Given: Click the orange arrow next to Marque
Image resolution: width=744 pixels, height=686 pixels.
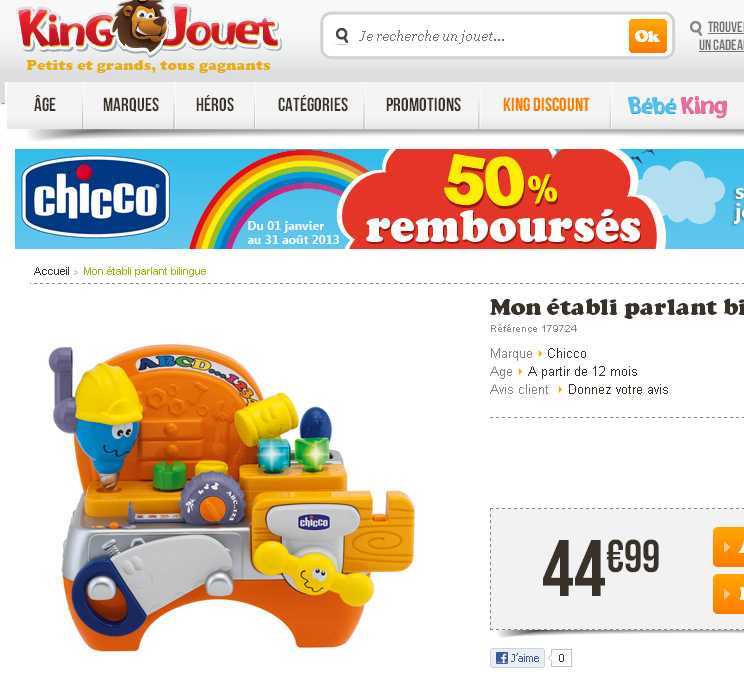Looking at the screenshot, I should 539,354.
